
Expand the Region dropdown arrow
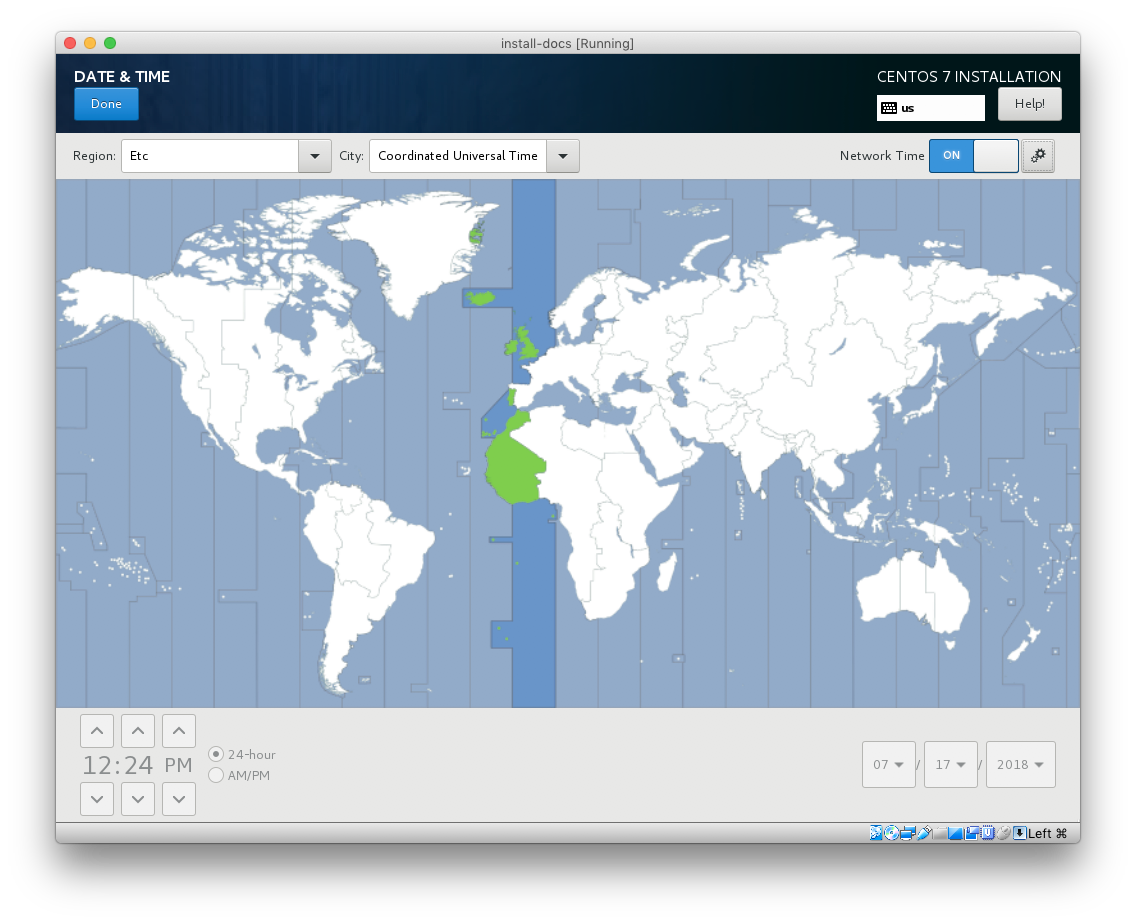(315, 156)
